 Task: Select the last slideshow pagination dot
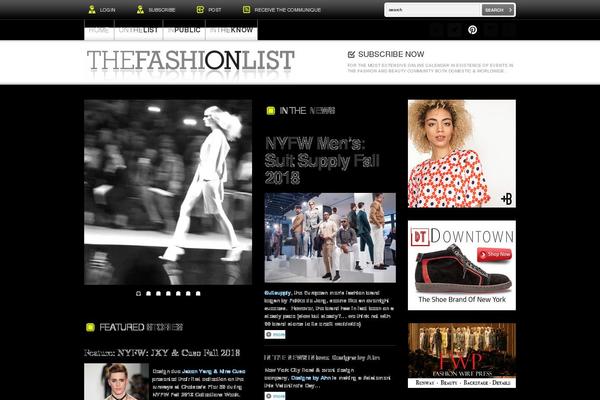point(198,294)
